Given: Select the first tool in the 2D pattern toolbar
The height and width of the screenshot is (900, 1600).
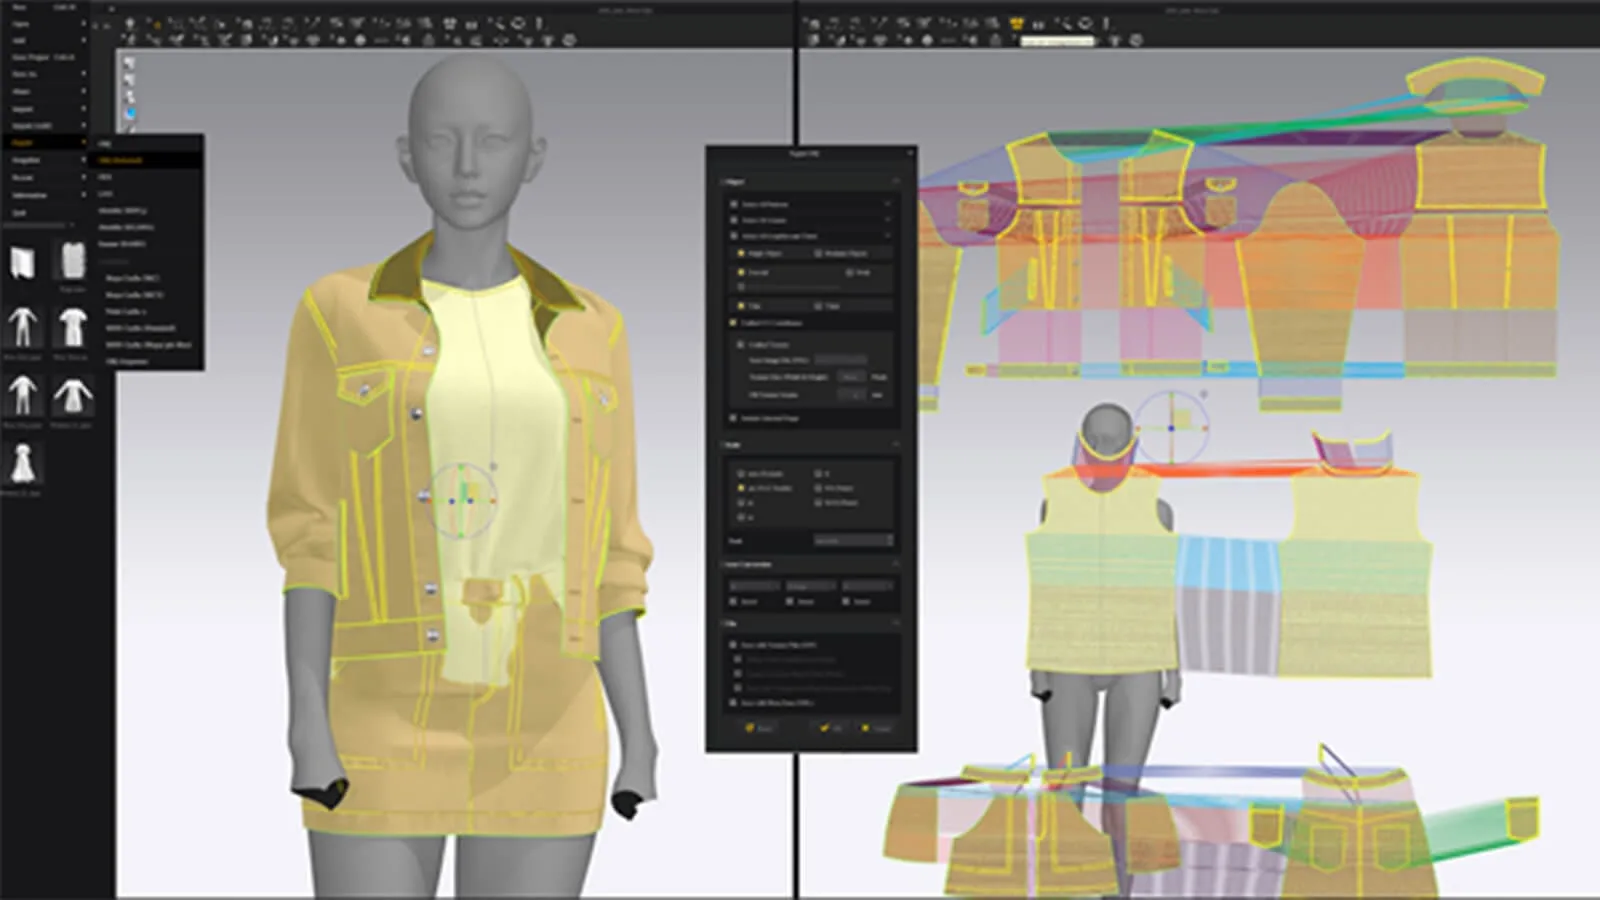Looking at the screenshot, I should pyautogui.click(x=812, y=22).
